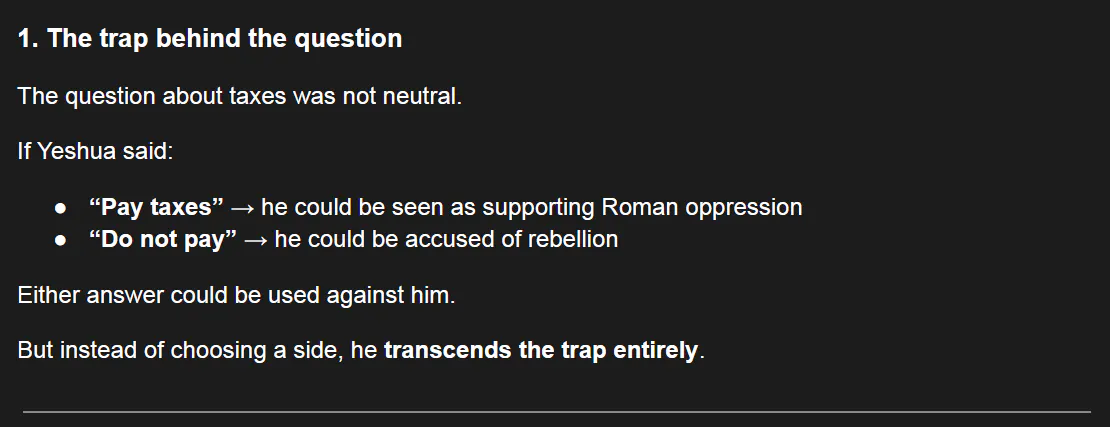Screen dimensions: 1110x427
Task: Click the bullet dot before "Do not pay"
Action: click(x=60, y=240)
